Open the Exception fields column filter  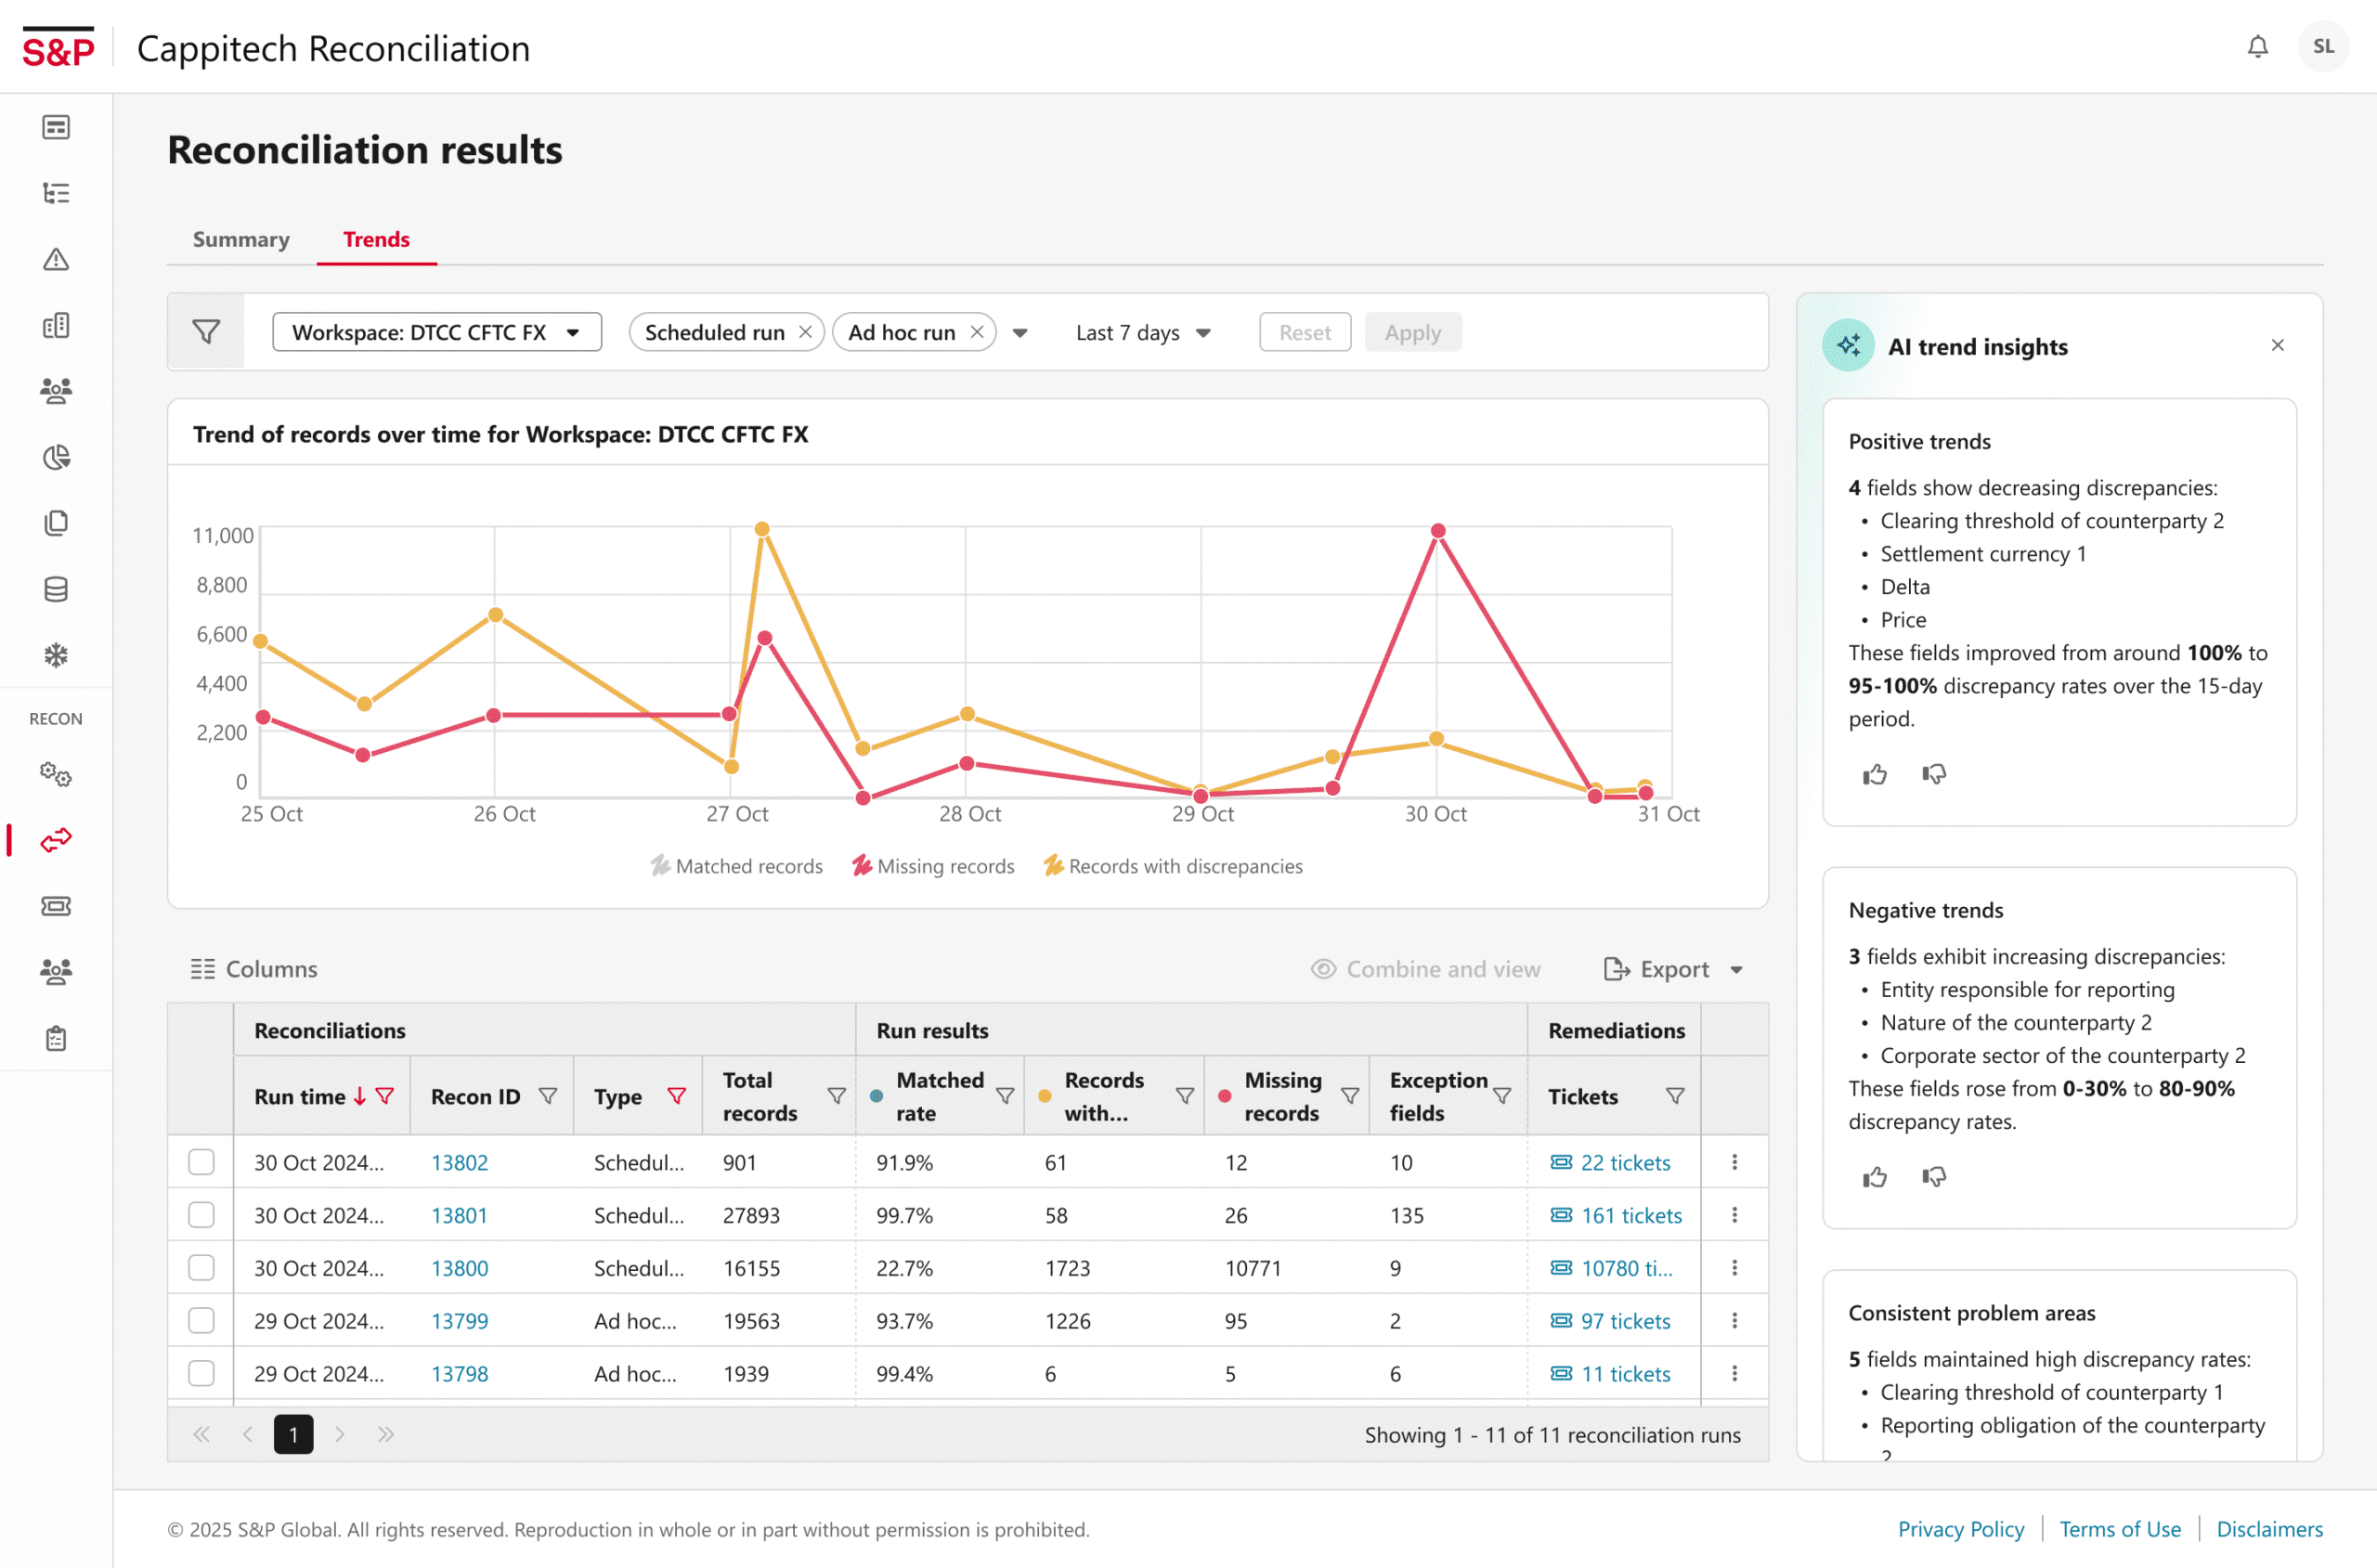[1502, 1096]
